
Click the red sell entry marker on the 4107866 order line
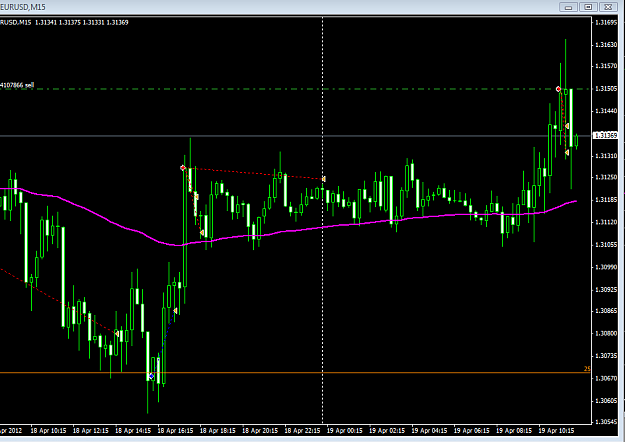click(558, 89)
